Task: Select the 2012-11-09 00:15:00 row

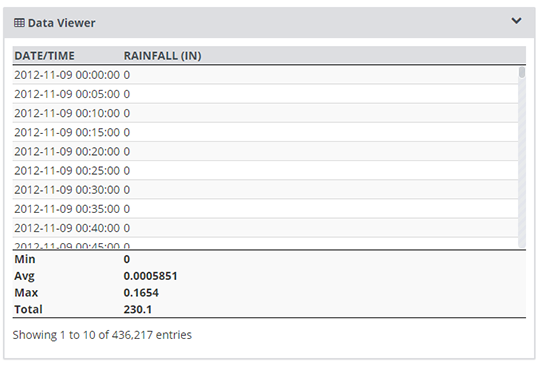Action: (x=266, y=132)
